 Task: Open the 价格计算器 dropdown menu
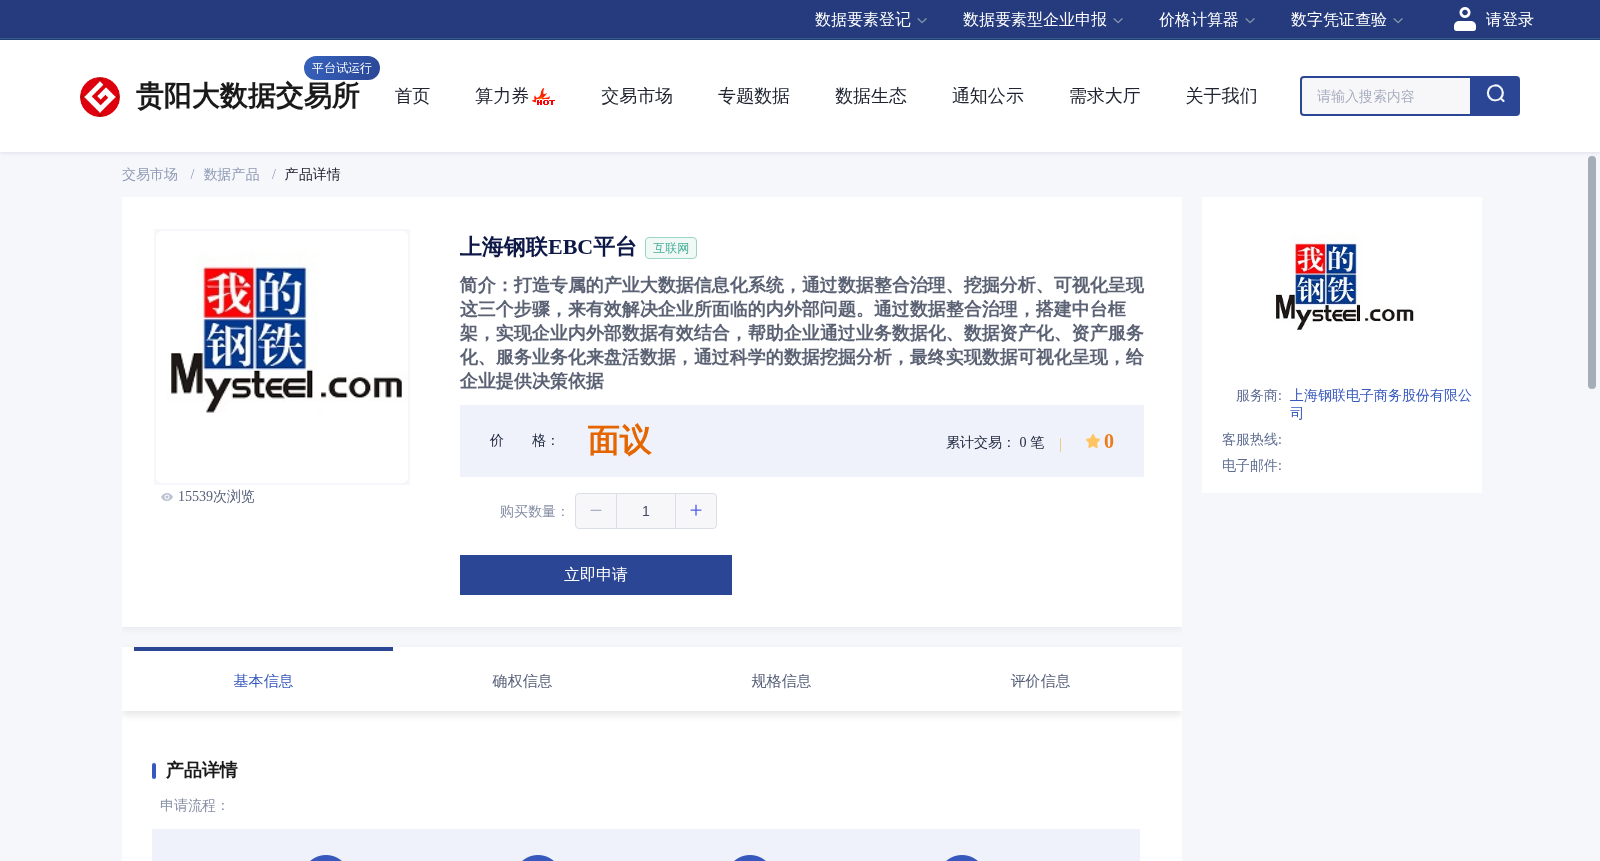click(x=1207, y=20)
